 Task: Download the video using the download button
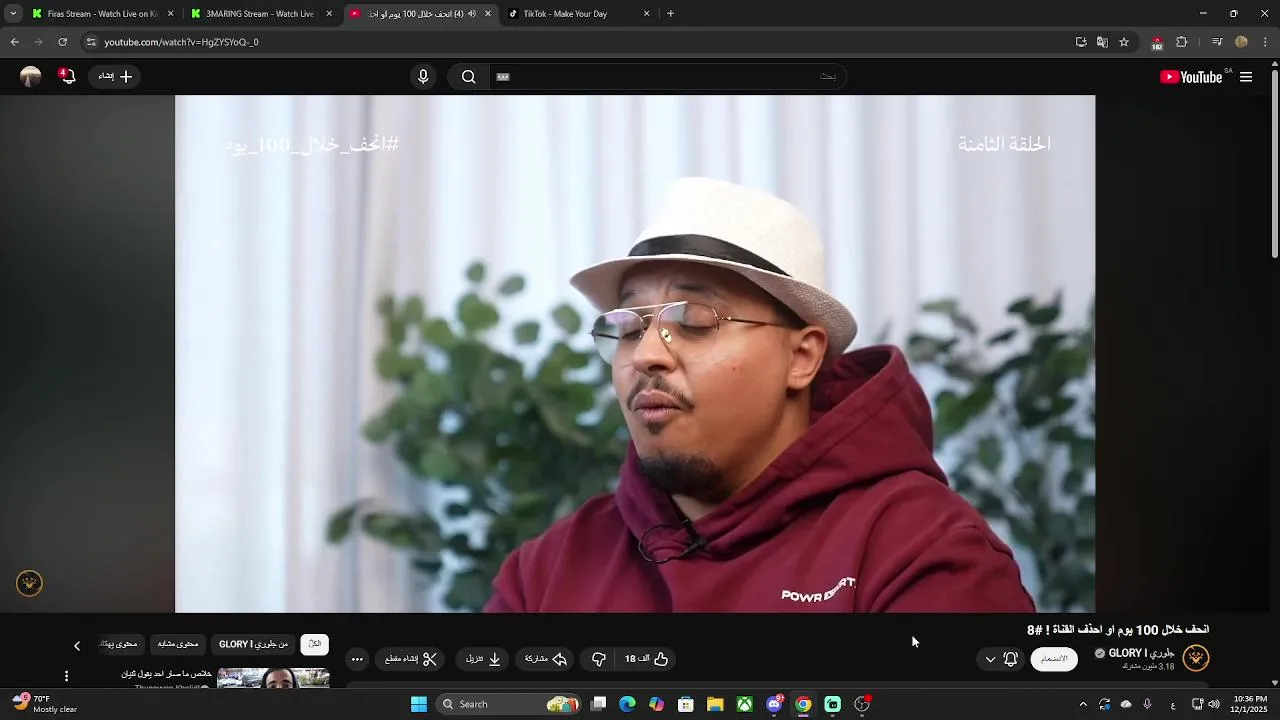tap(484, 659)
